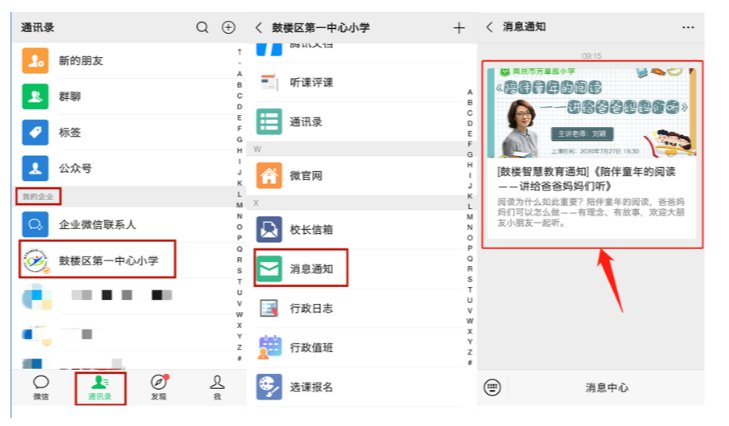Tap the plus icon in school header

click(x=459, y=28)
